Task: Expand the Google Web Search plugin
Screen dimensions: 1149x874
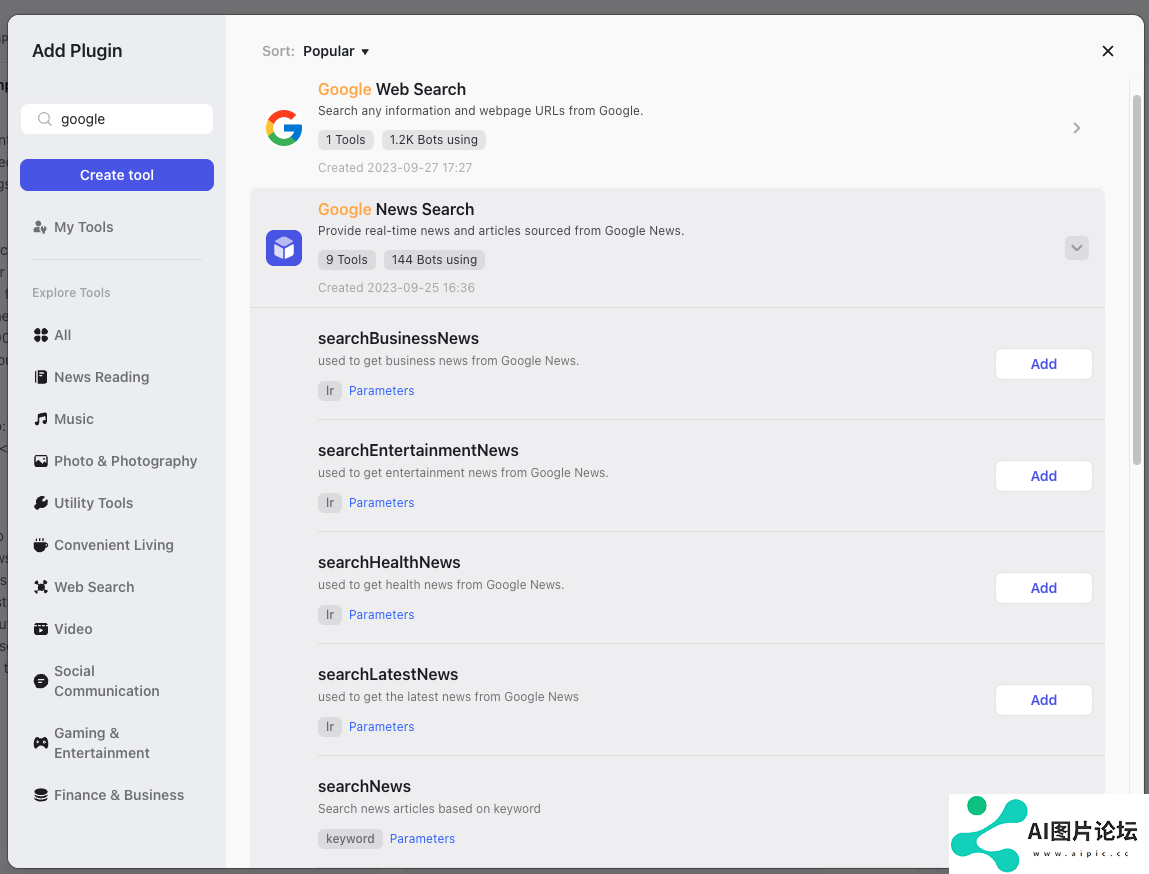Action: click(x=1076, y=128)
